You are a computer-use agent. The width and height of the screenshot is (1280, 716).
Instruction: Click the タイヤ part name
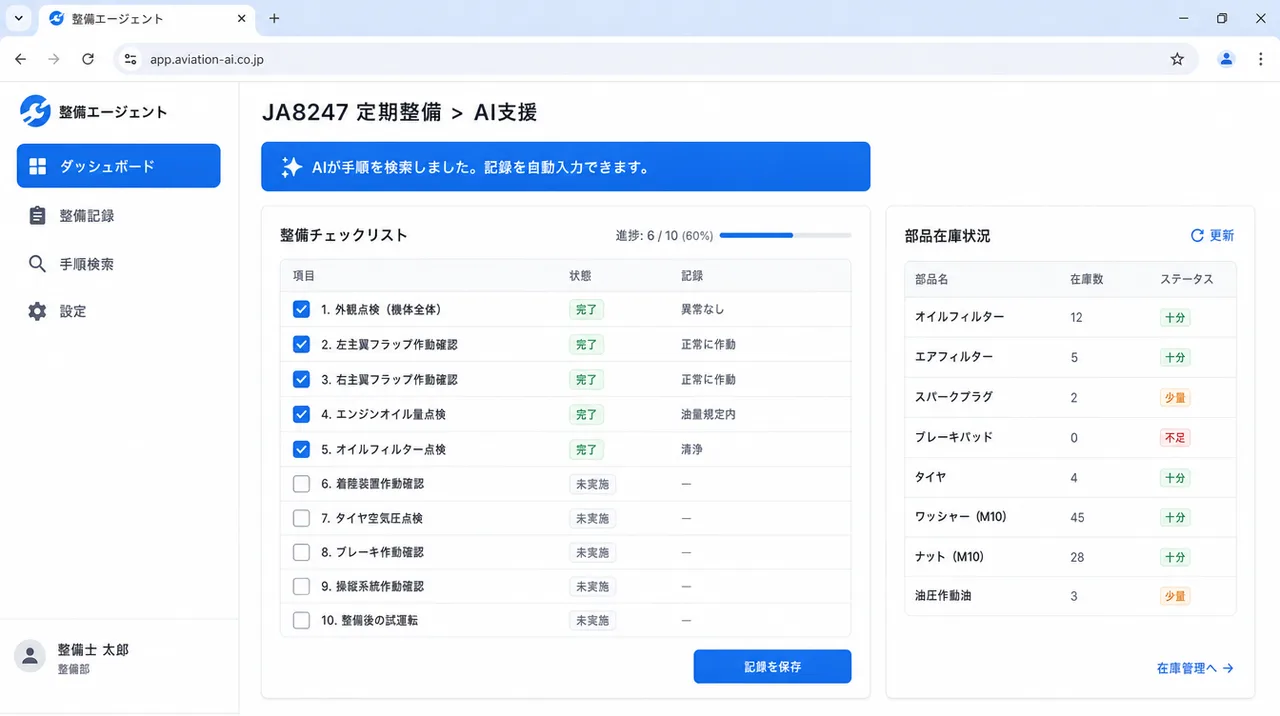click(x=930, y=477)
